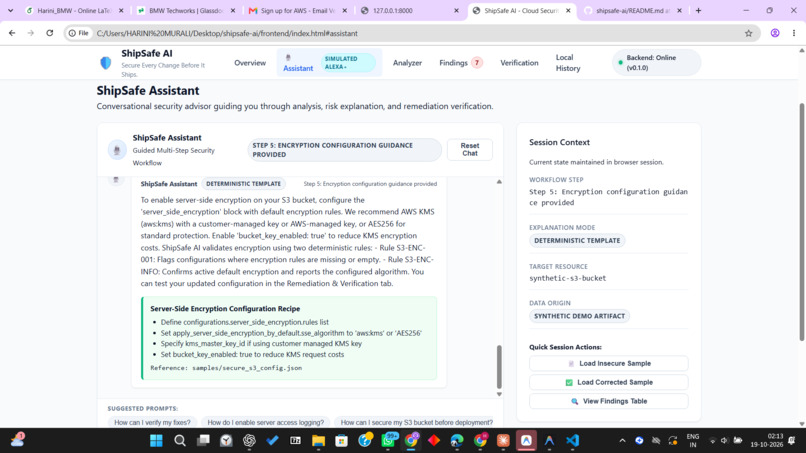The height and width of the screenshot is (453, 806).
Task: Select prompt 'How do I enable server access logging?'
Action: (265, 422)
